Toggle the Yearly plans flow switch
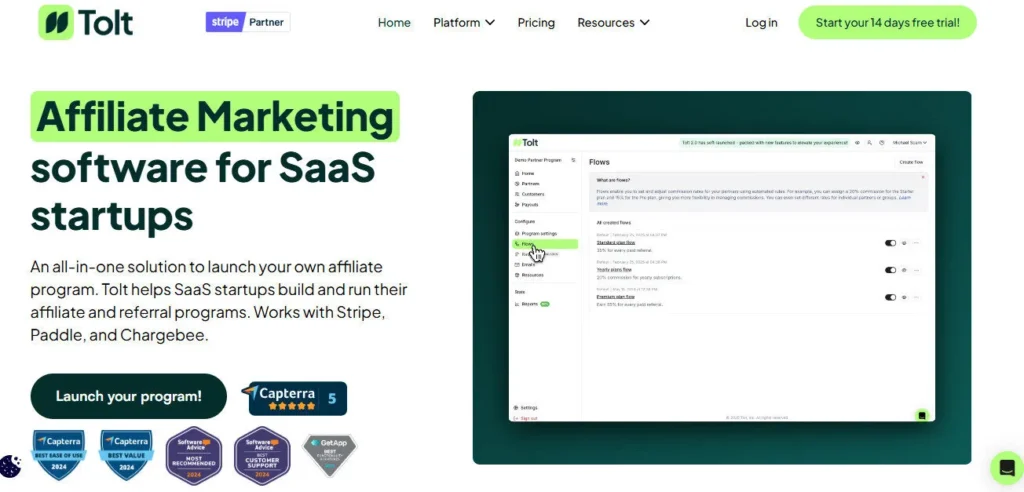The height and width of the screenshot is (492, 1024). click(x=890, y=270)
